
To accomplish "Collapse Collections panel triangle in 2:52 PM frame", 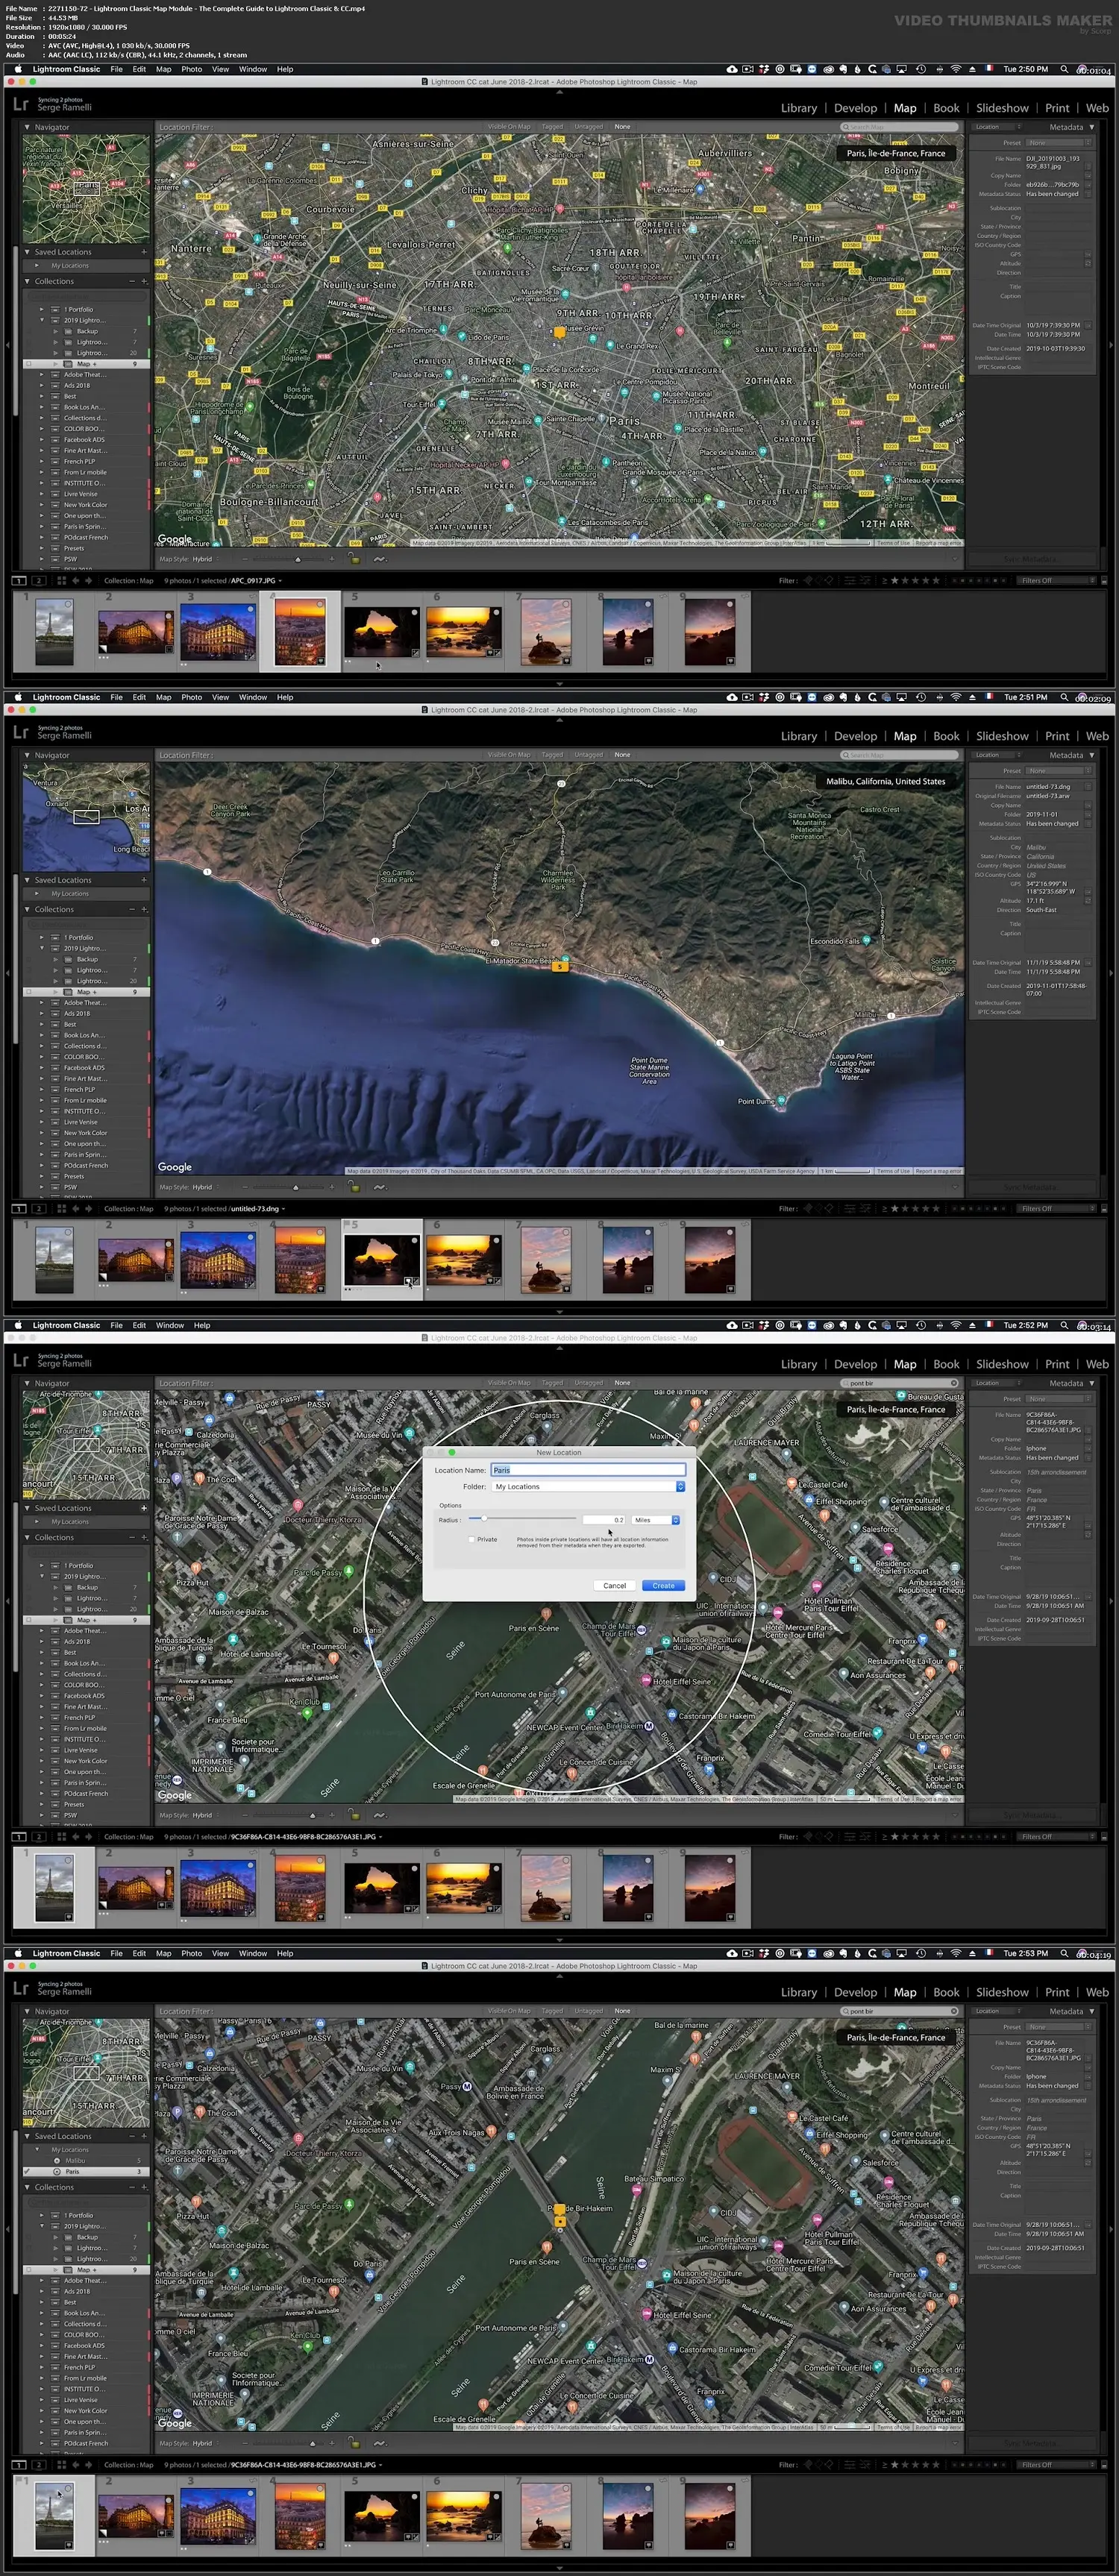I will (28, 1537).
